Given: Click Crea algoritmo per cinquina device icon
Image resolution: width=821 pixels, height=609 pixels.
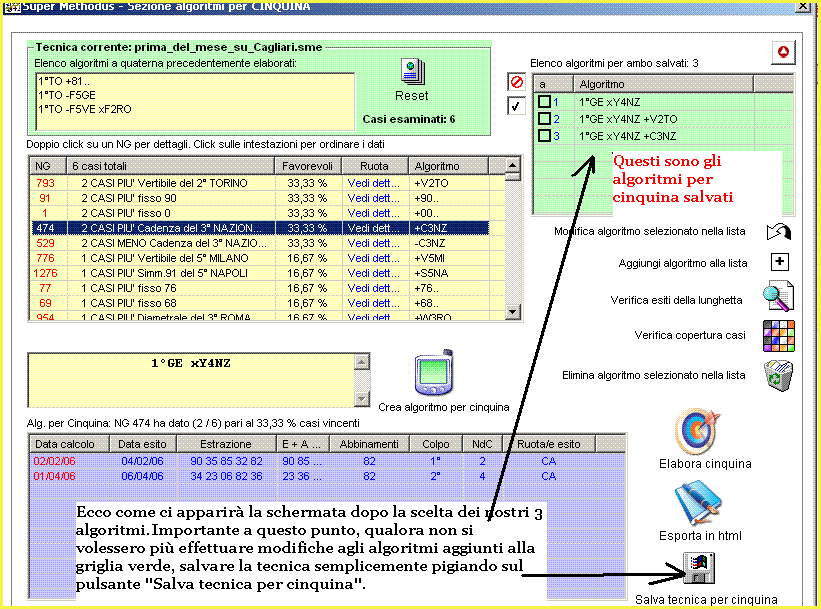Looking at the screenshot, I should (434, 373).
